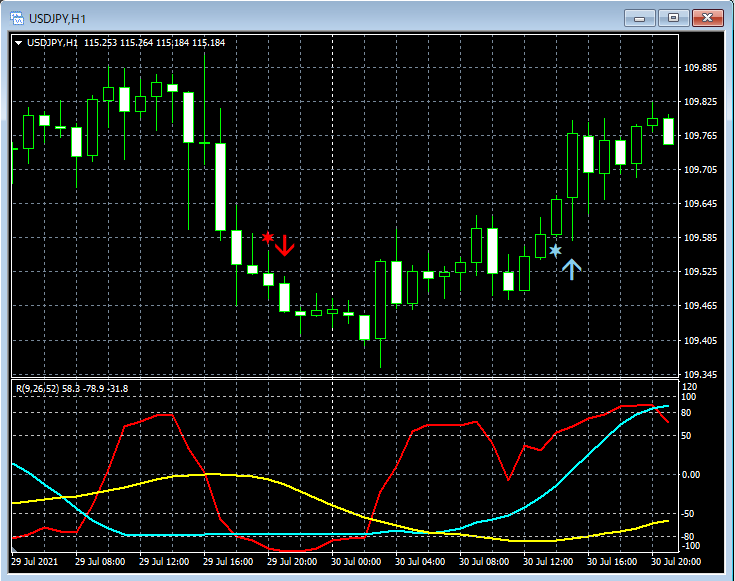
Task: Click the 30 Jul 04:00 time label
Action: click(x=420, y=561)
